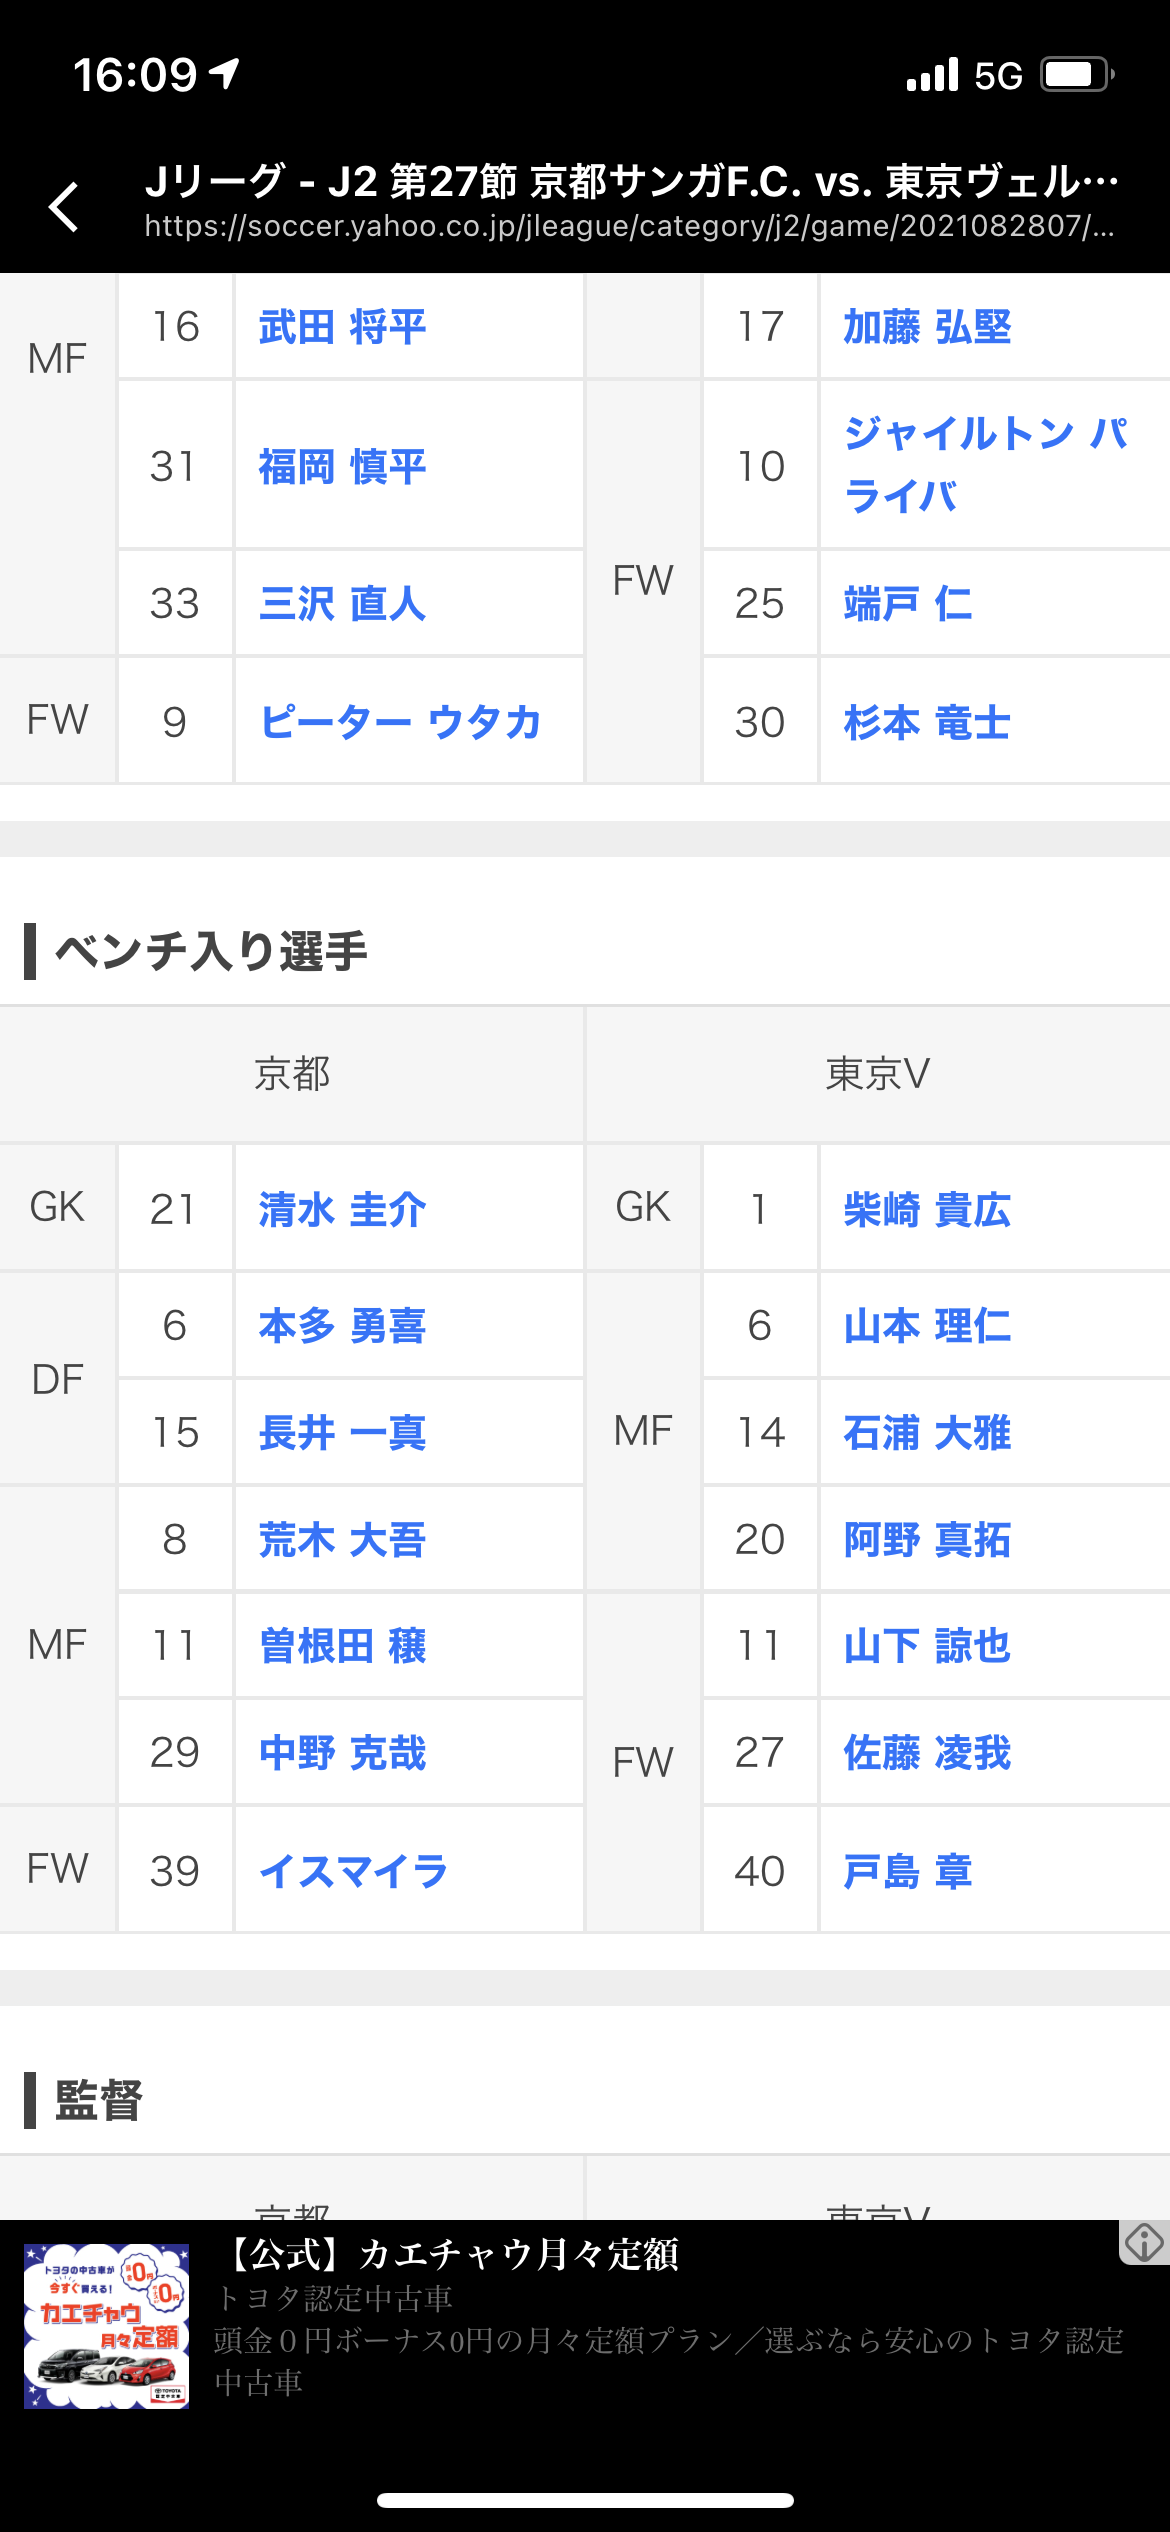
Task: Select 本多 勇喜 defender link
Action: 343,1326
